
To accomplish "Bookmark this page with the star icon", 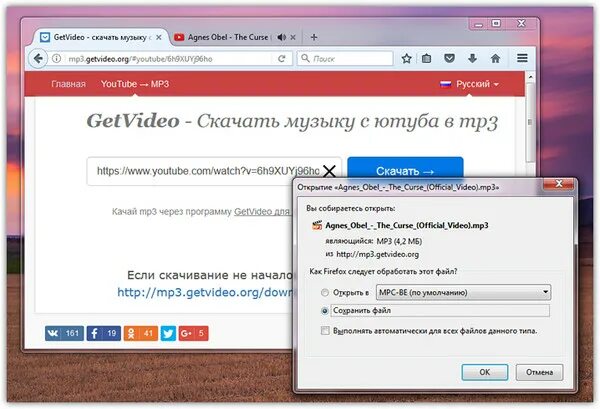I will click(406, 59).
